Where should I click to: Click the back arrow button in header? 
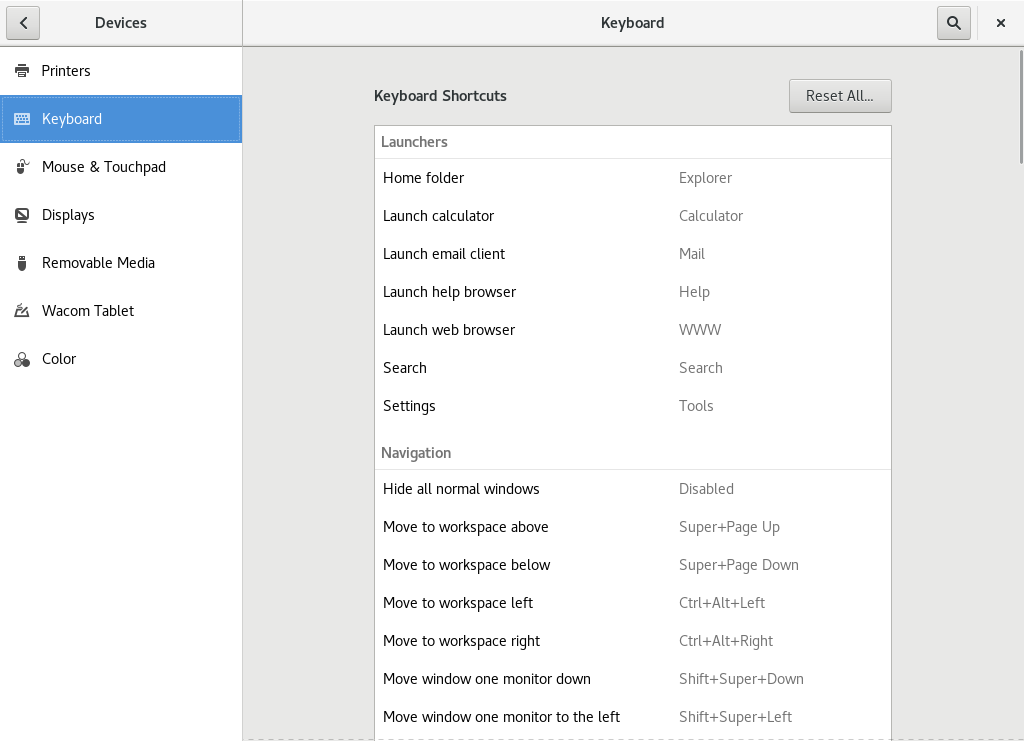coord(22,23)
